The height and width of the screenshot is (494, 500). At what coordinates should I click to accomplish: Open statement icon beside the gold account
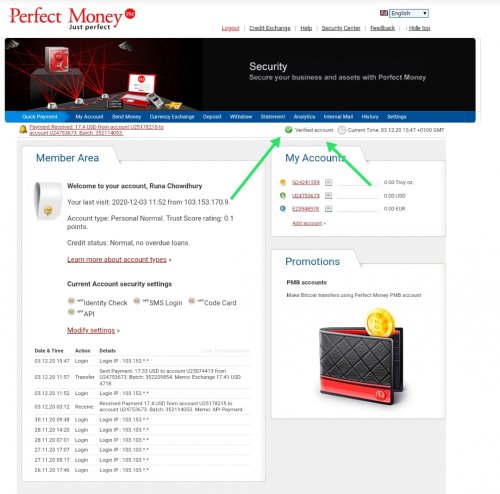[329, 182]
